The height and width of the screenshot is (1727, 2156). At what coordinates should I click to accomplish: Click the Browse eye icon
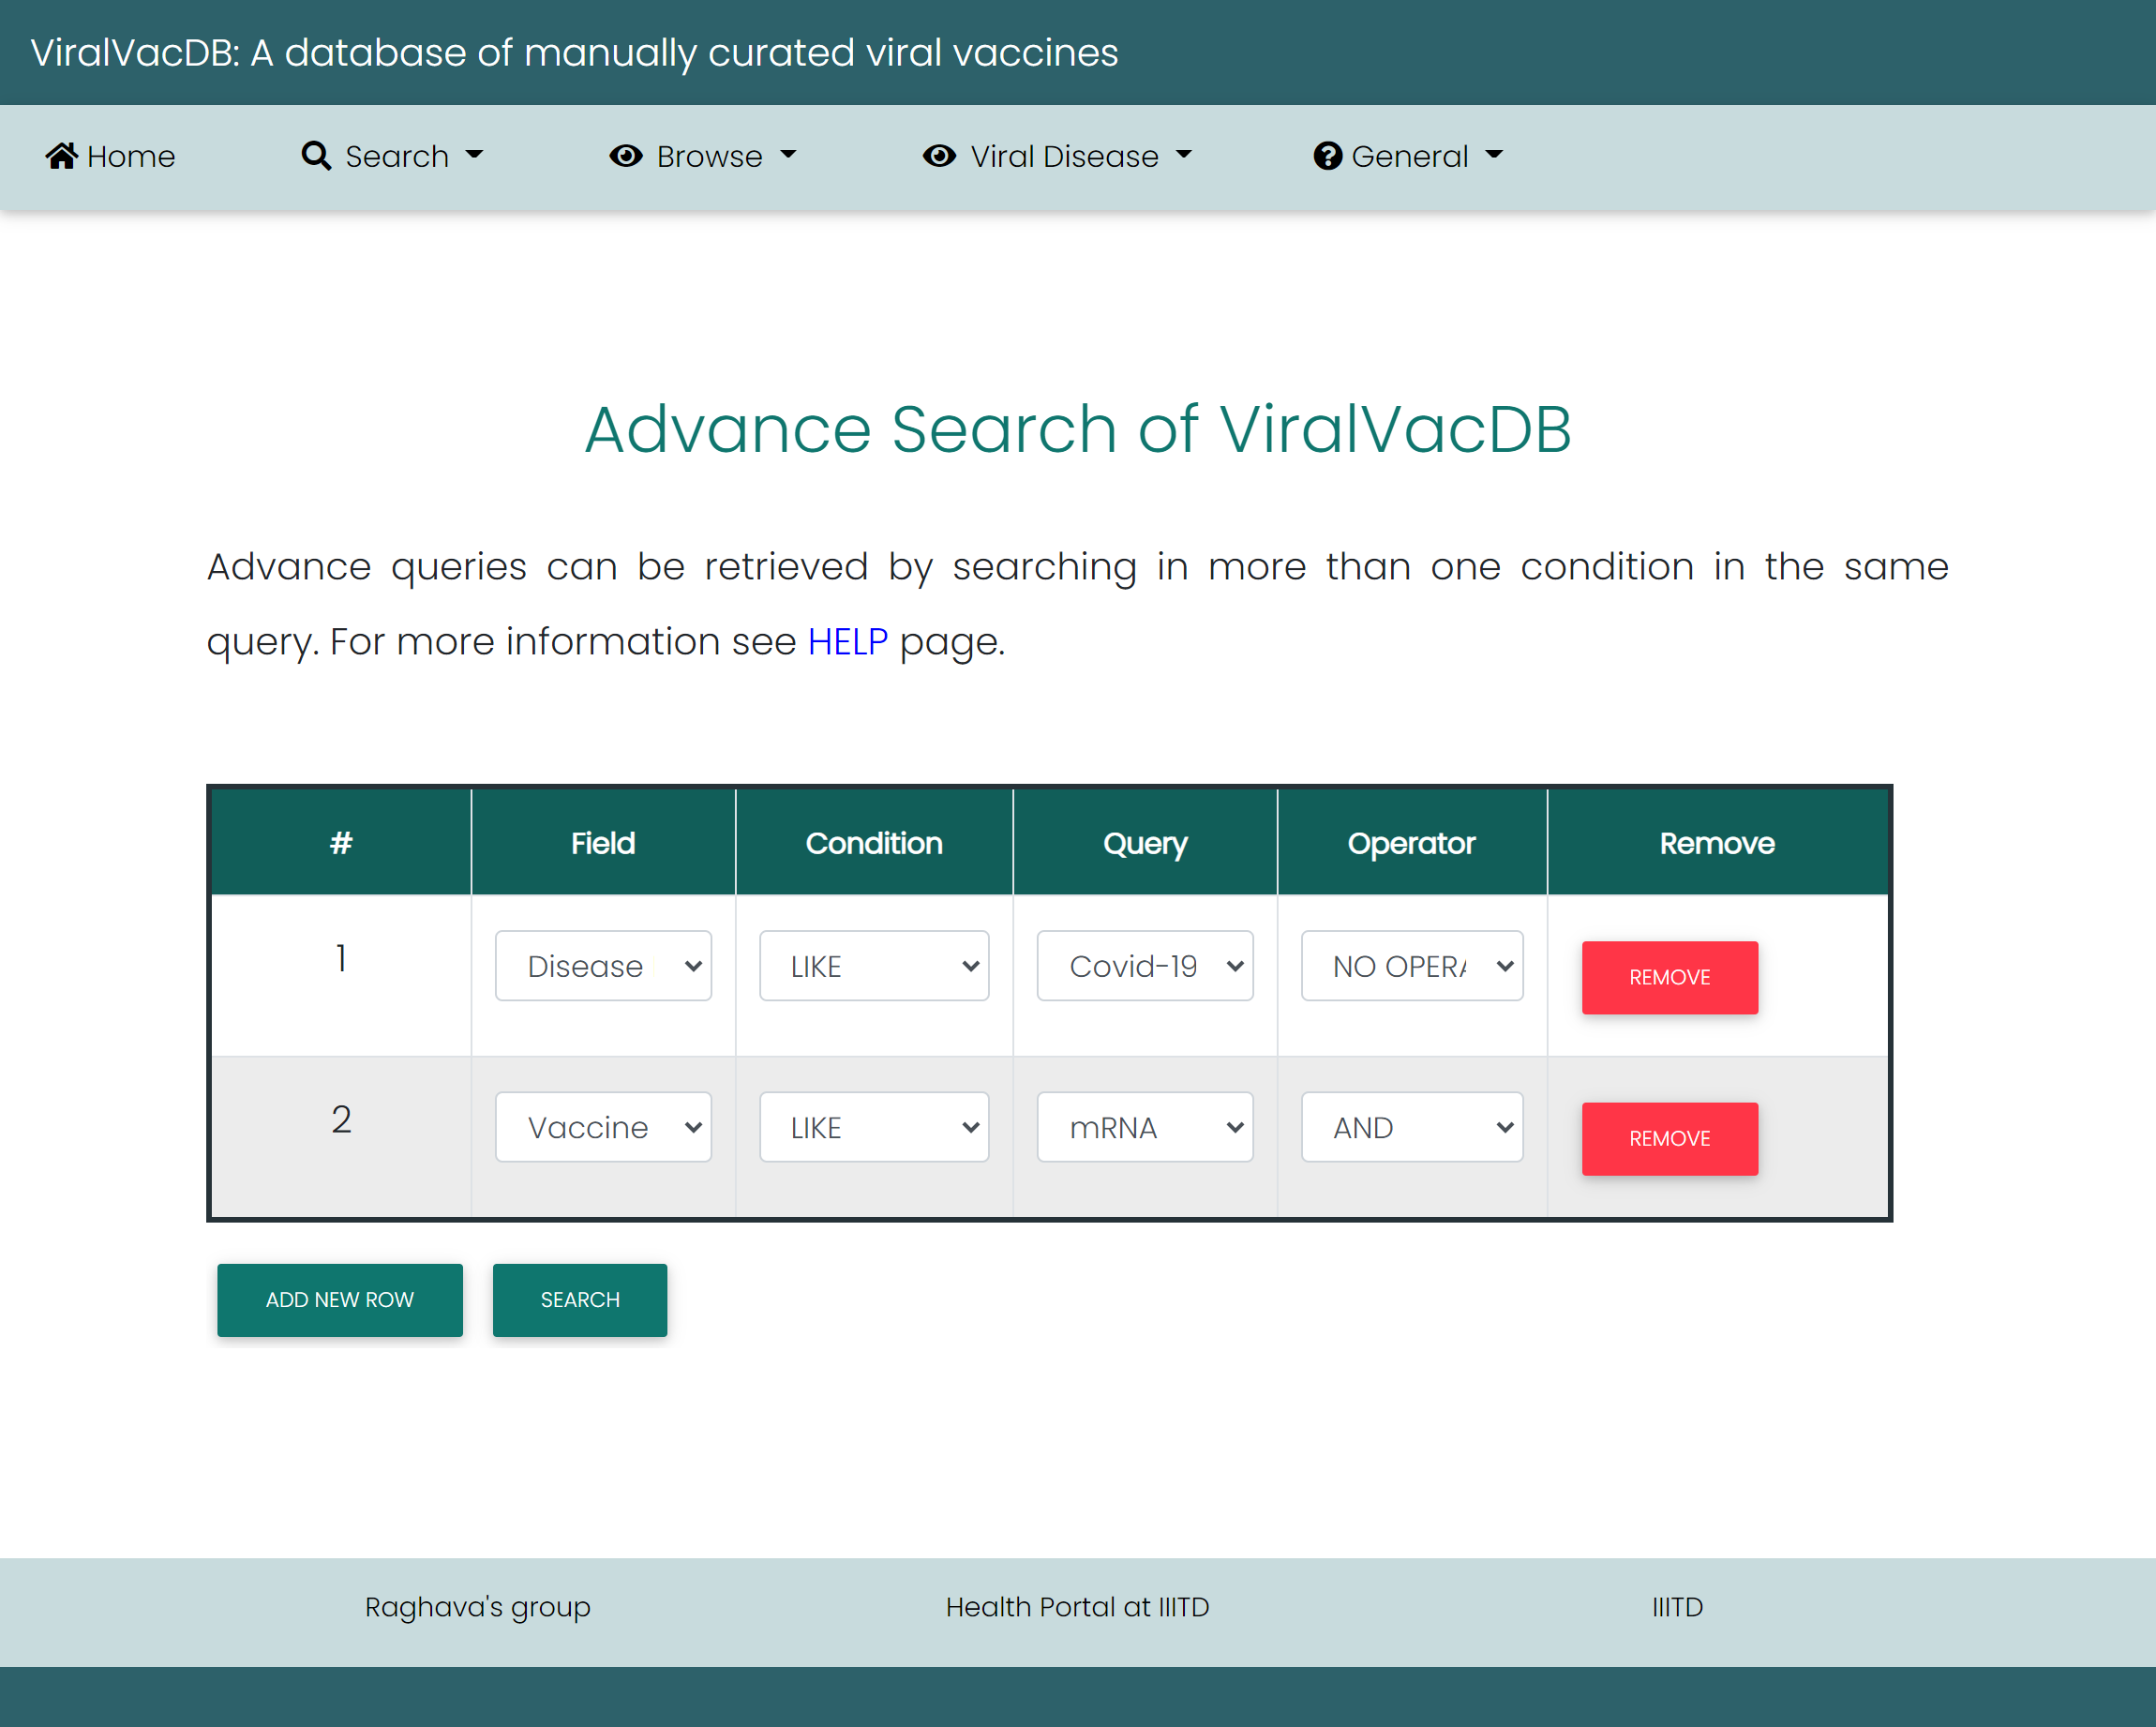[x=626, y=156]
